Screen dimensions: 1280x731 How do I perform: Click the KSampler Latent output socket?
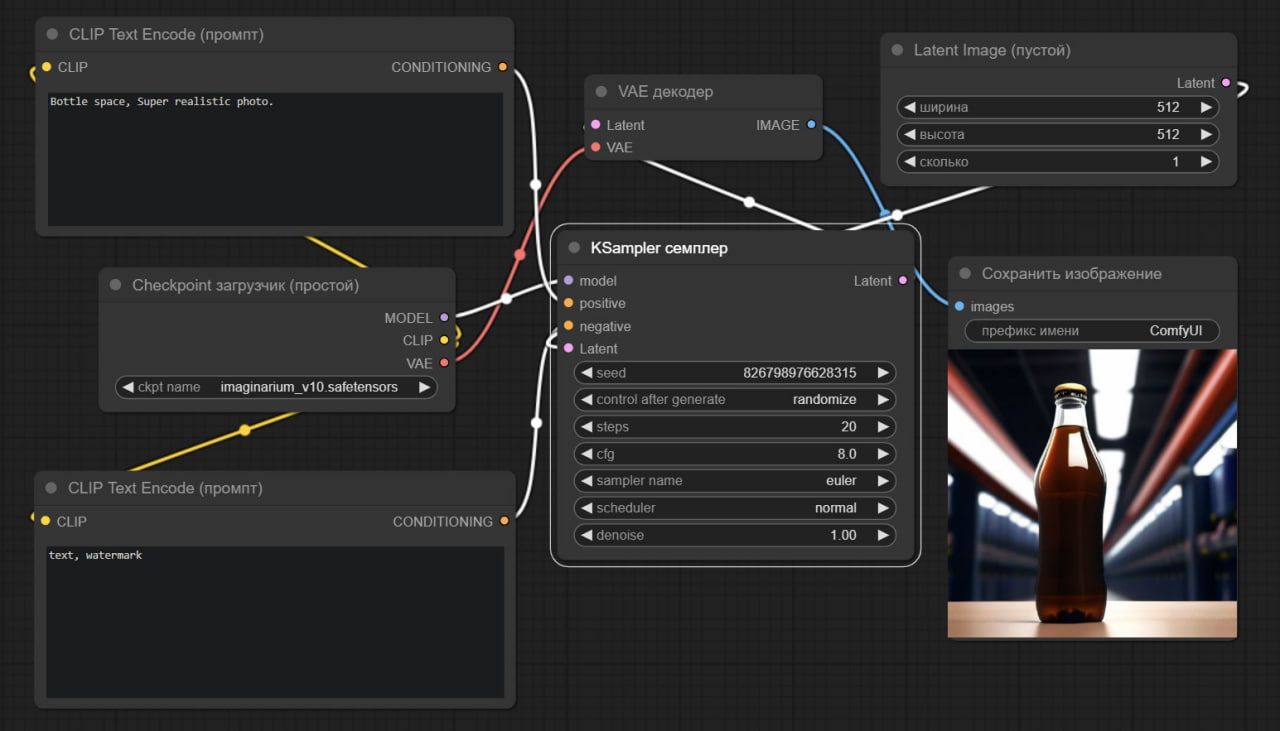903,281
